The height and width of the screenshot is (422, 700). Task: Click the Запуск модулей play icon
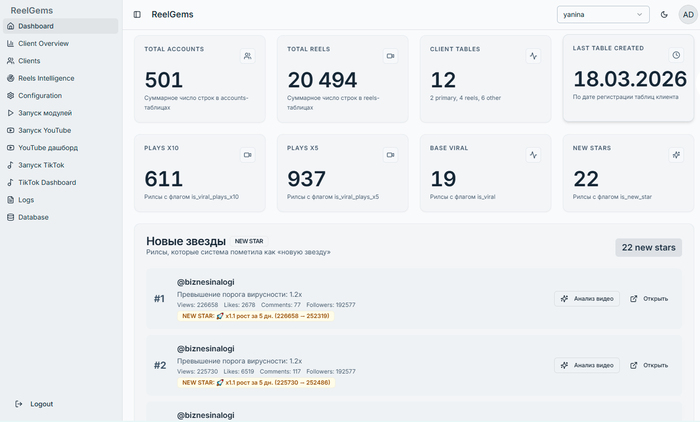11,113
